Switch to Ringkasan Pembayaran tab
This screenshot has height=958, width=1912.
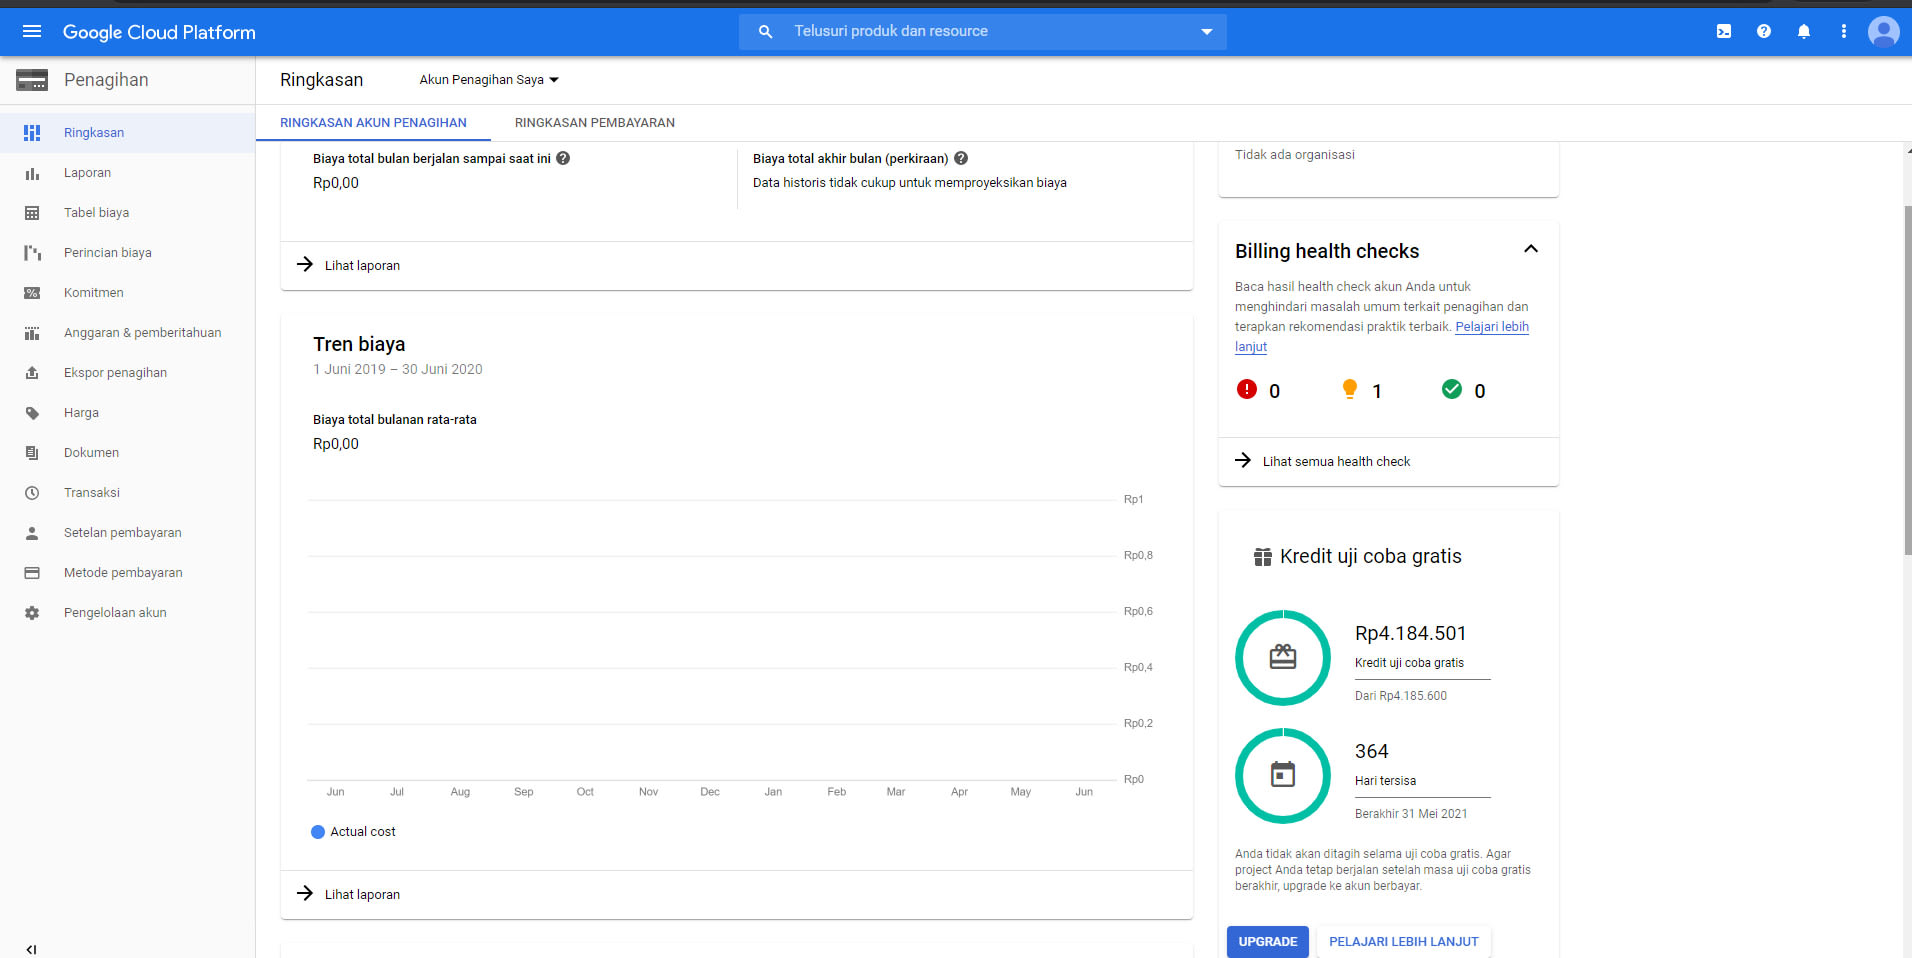(594, 123)
